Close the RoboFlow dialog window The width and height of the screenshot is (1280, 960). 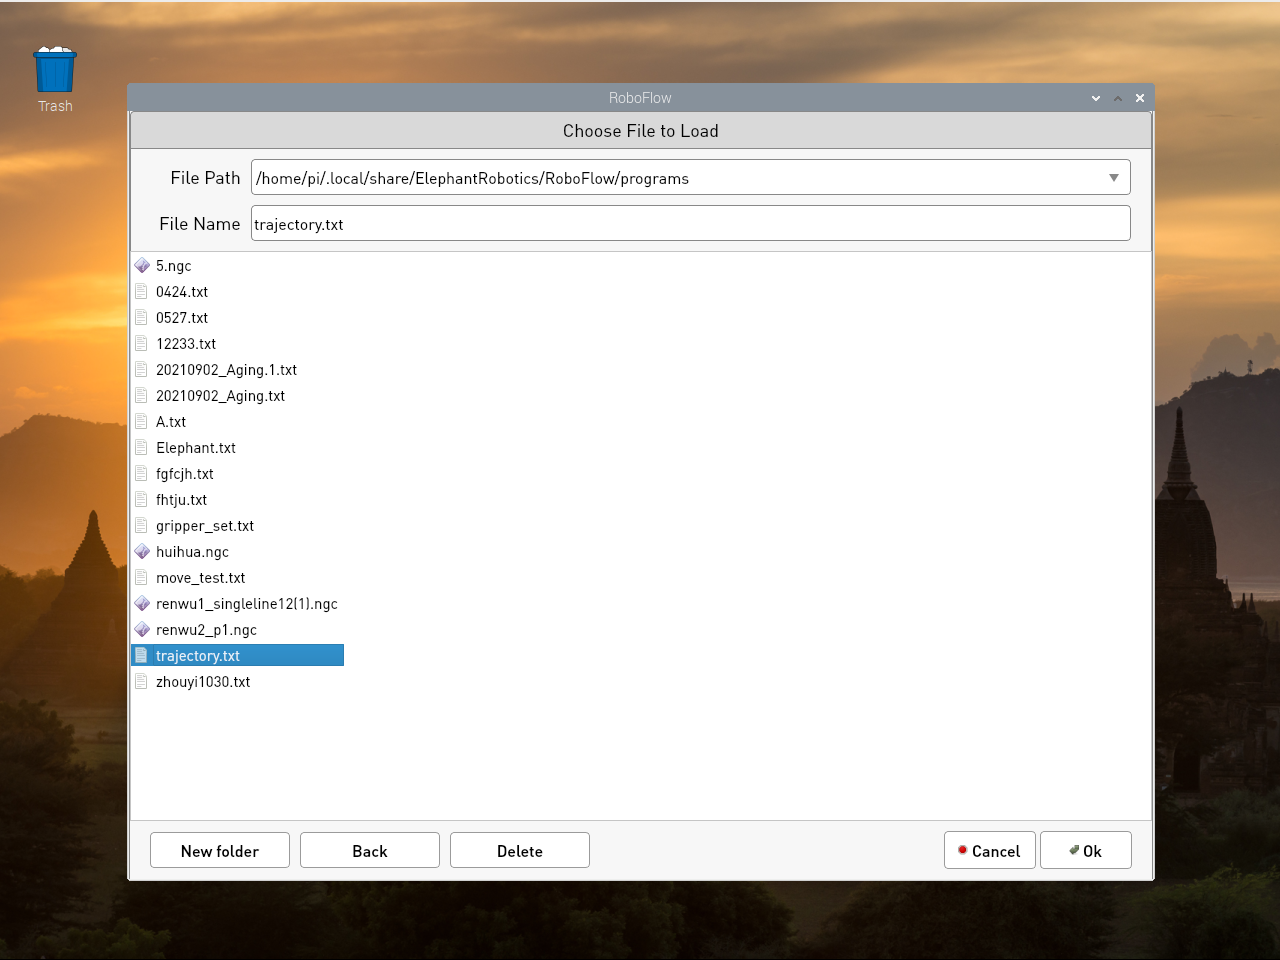pyautogui.click(x=1140, y=98)
